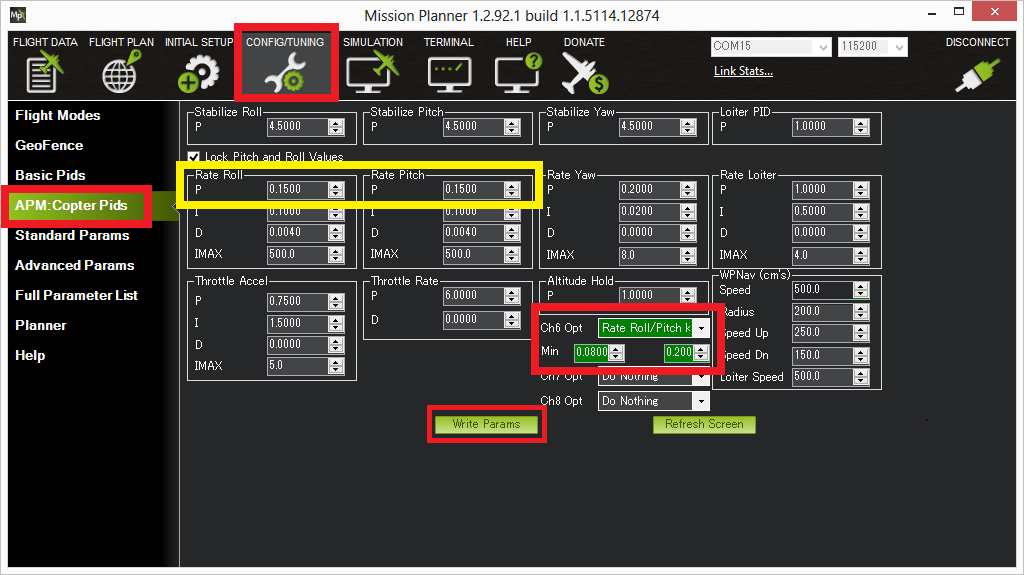Select Standard Params in sidebar
The image size is (1024, 575).
(72, 235)
